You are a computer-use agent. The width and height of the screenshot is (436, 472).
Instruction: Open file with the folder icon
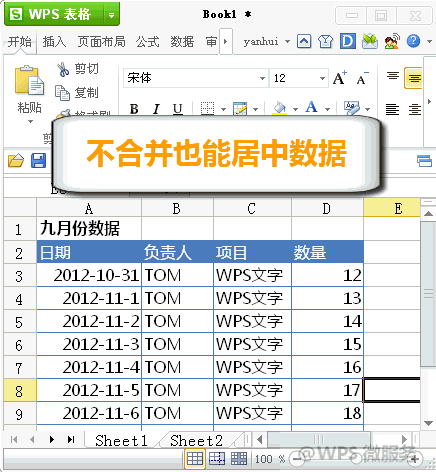tap(16, 160)
